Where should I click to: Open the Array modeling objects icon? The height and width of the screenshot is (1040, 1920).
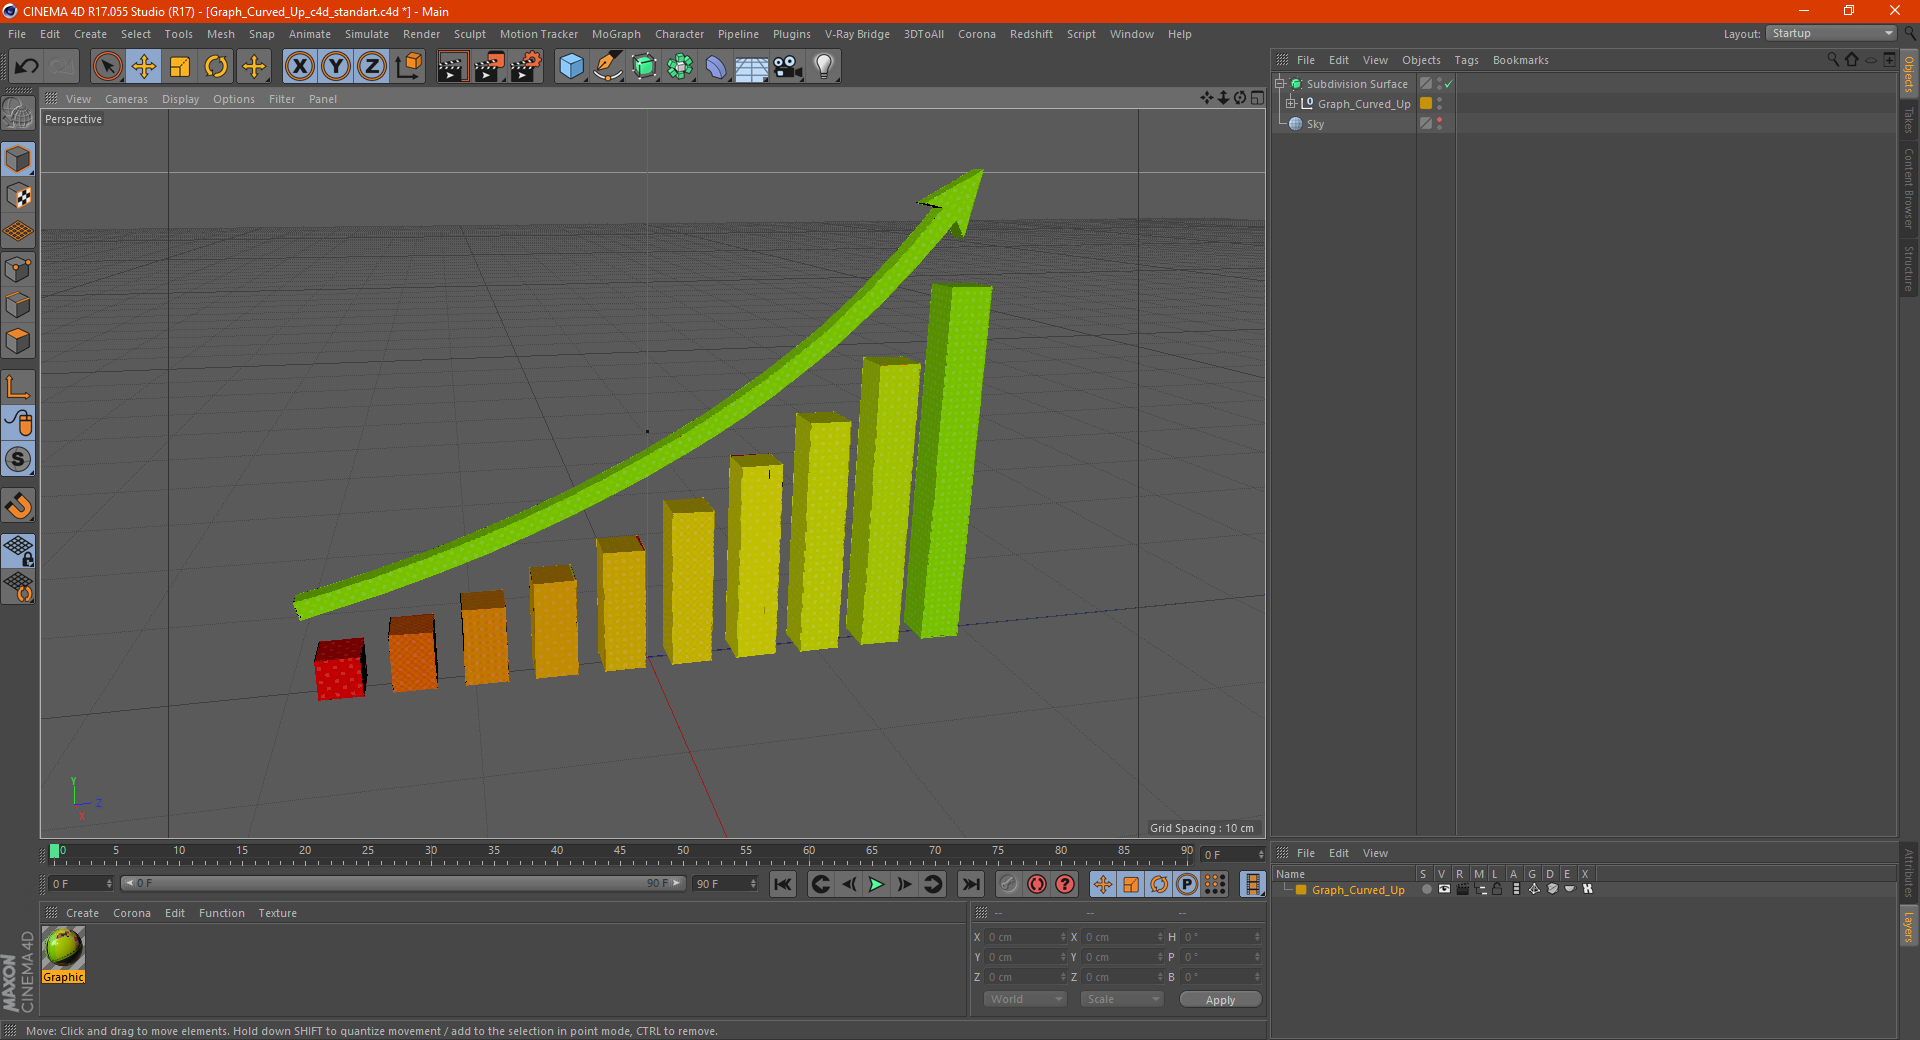click(680, 67)
